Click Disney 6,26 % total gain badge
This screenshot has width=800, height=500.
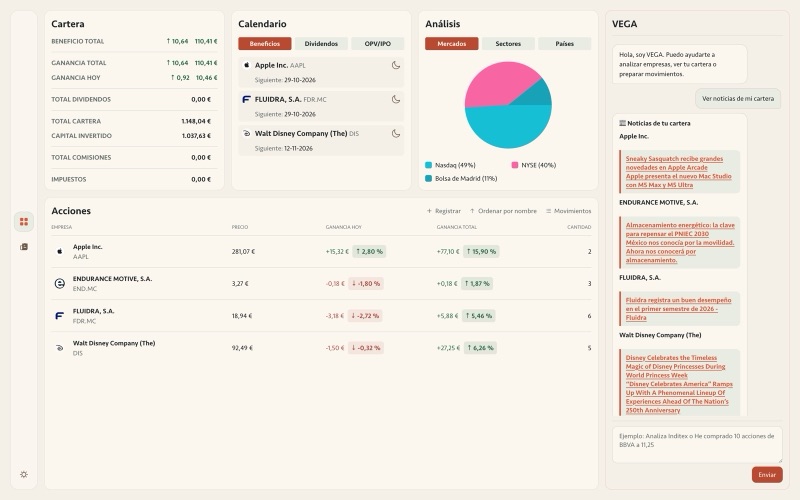tap(480, 348)
